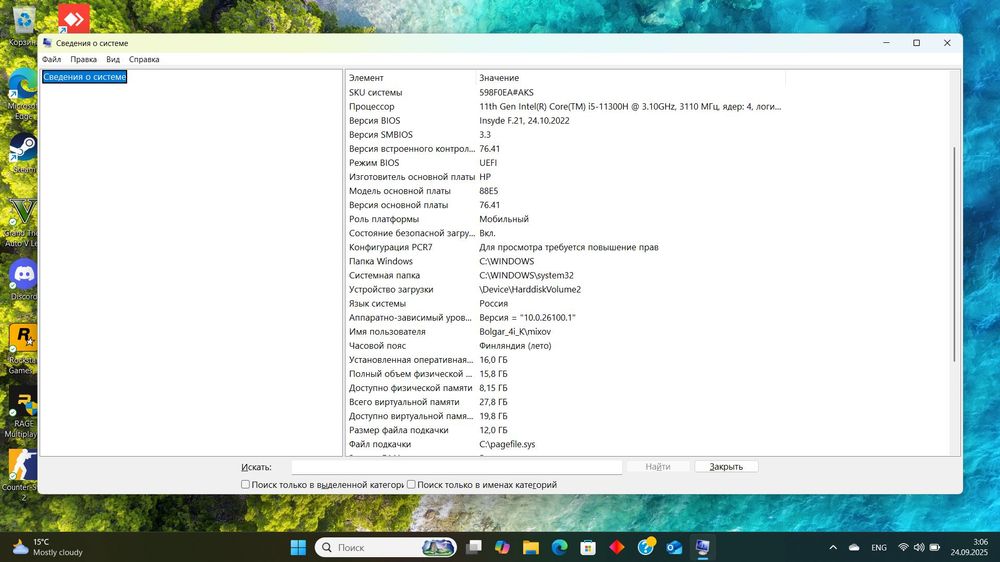
Task: Click the vertical scrollbar in details pane
Action: point(954,255)
